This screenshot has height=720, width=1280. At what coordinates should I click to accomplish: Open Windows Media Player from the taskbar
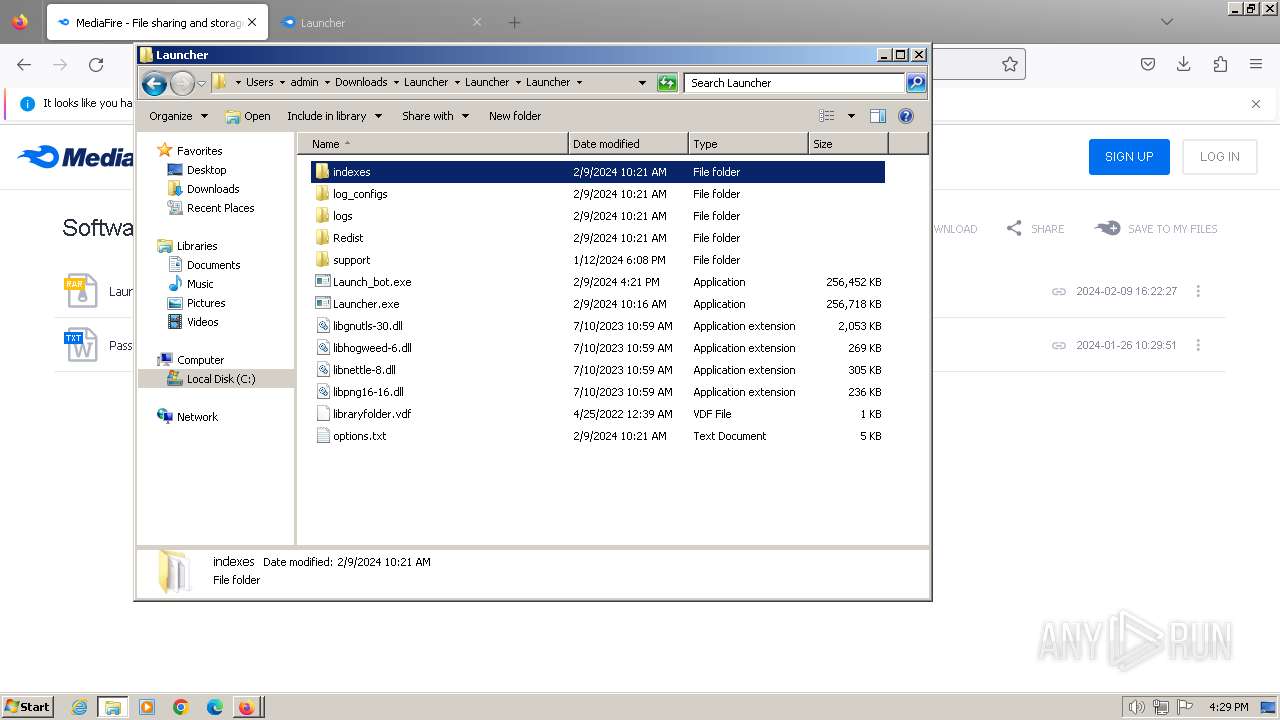point(147,707)
